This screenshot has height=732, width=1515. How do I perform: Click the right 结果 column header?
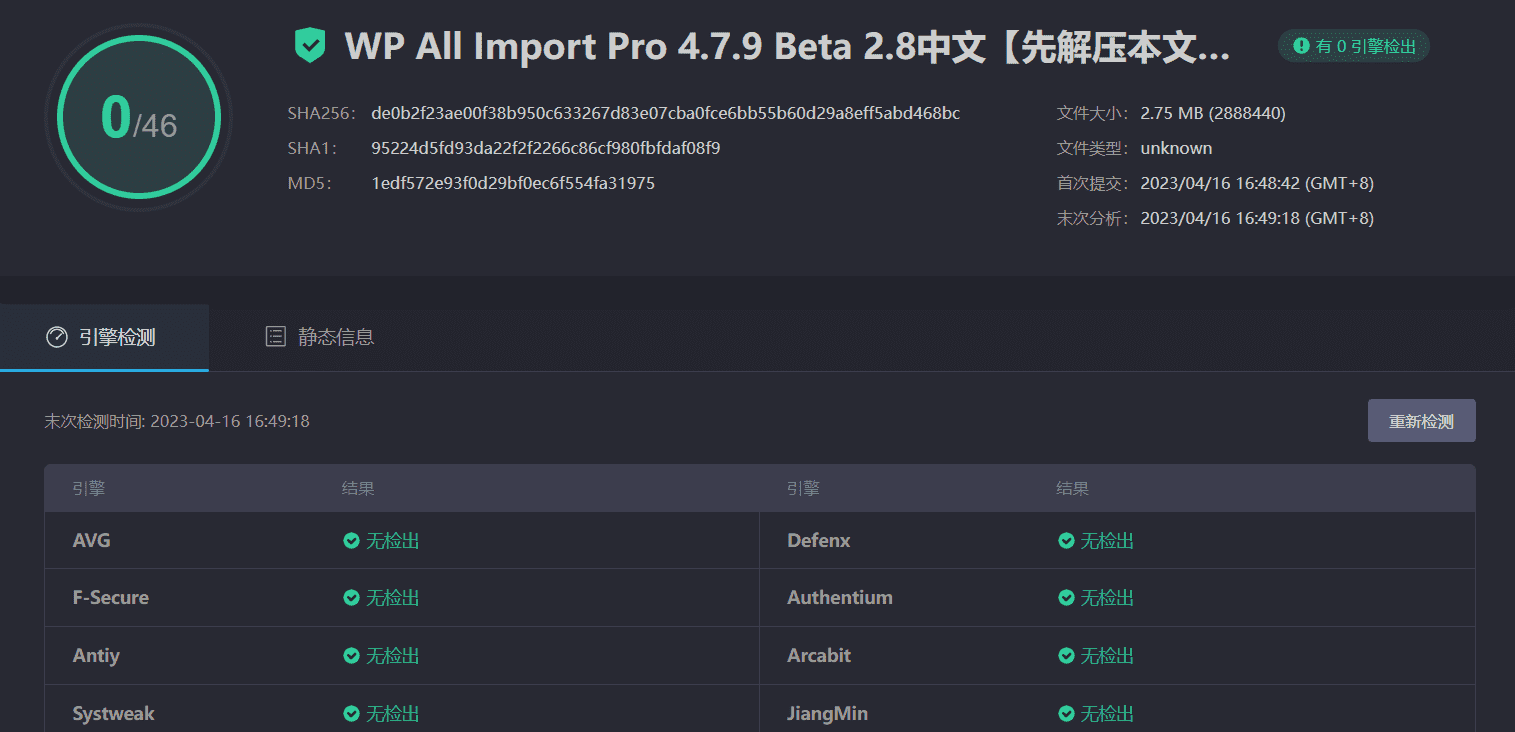pyautogui.click(x=1073, y=489)
